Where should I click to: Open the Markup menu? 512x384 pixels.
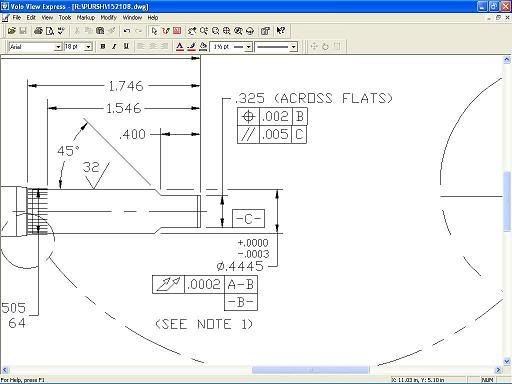[86, 18]
